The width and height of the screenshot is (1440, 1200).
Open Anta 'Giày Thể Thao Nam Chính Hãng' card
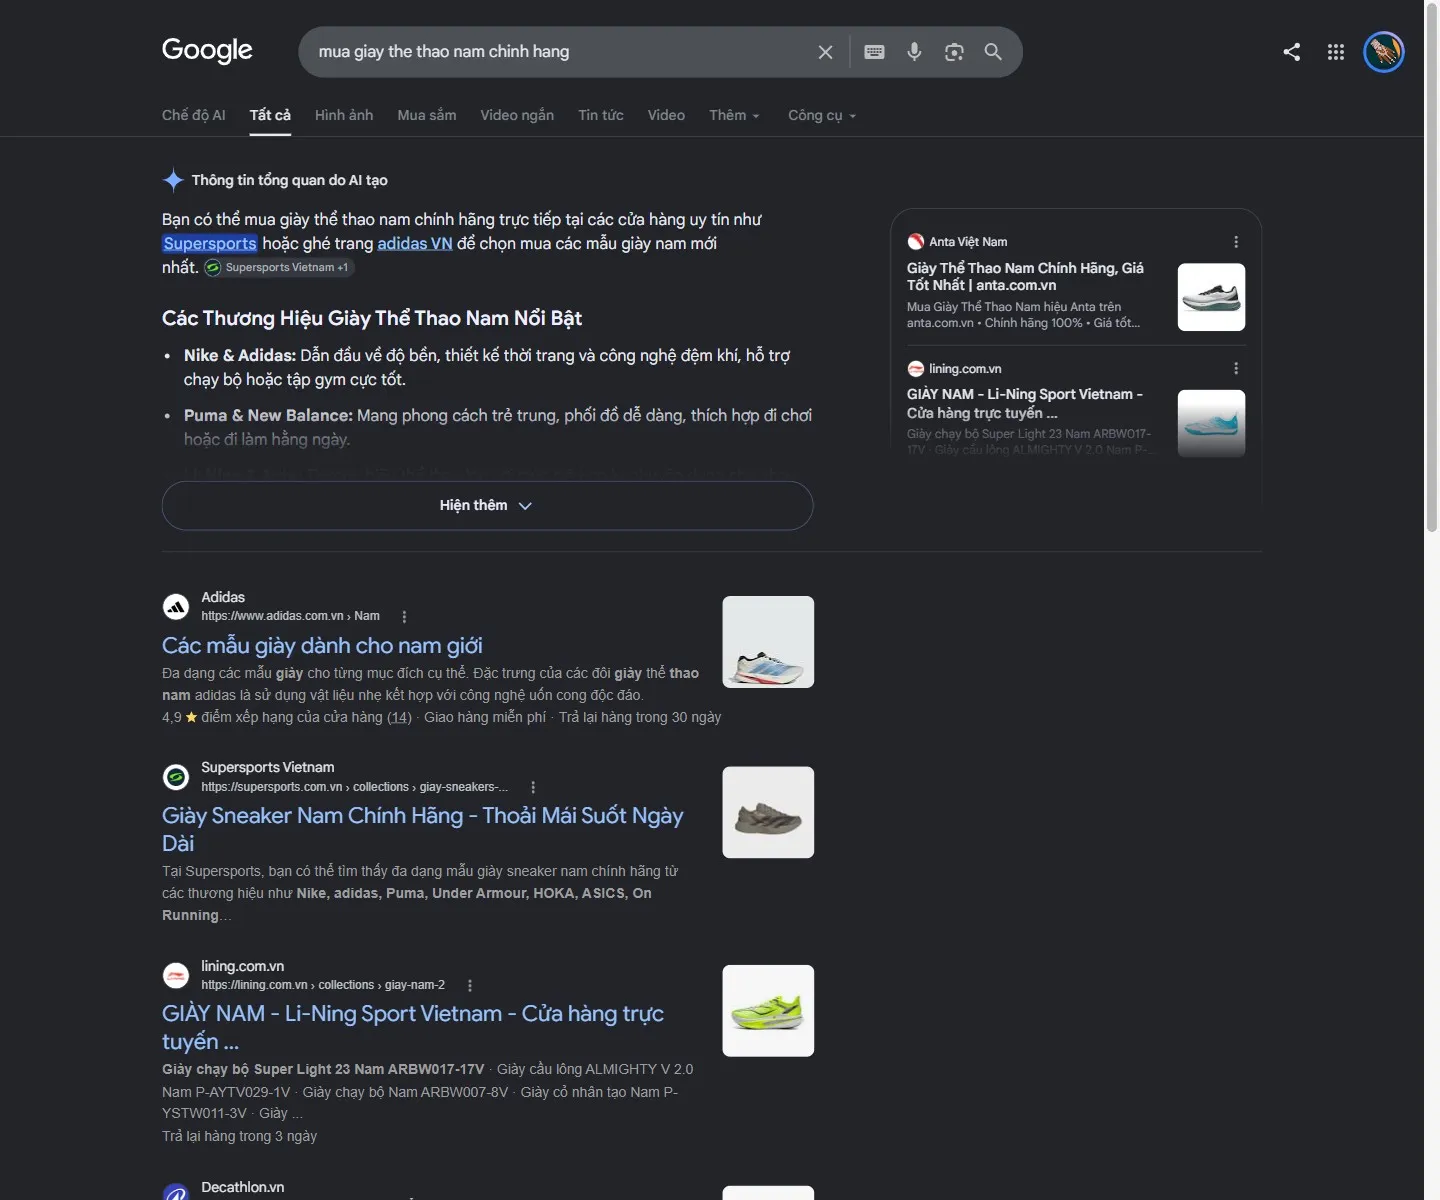tap(1025, 277)
